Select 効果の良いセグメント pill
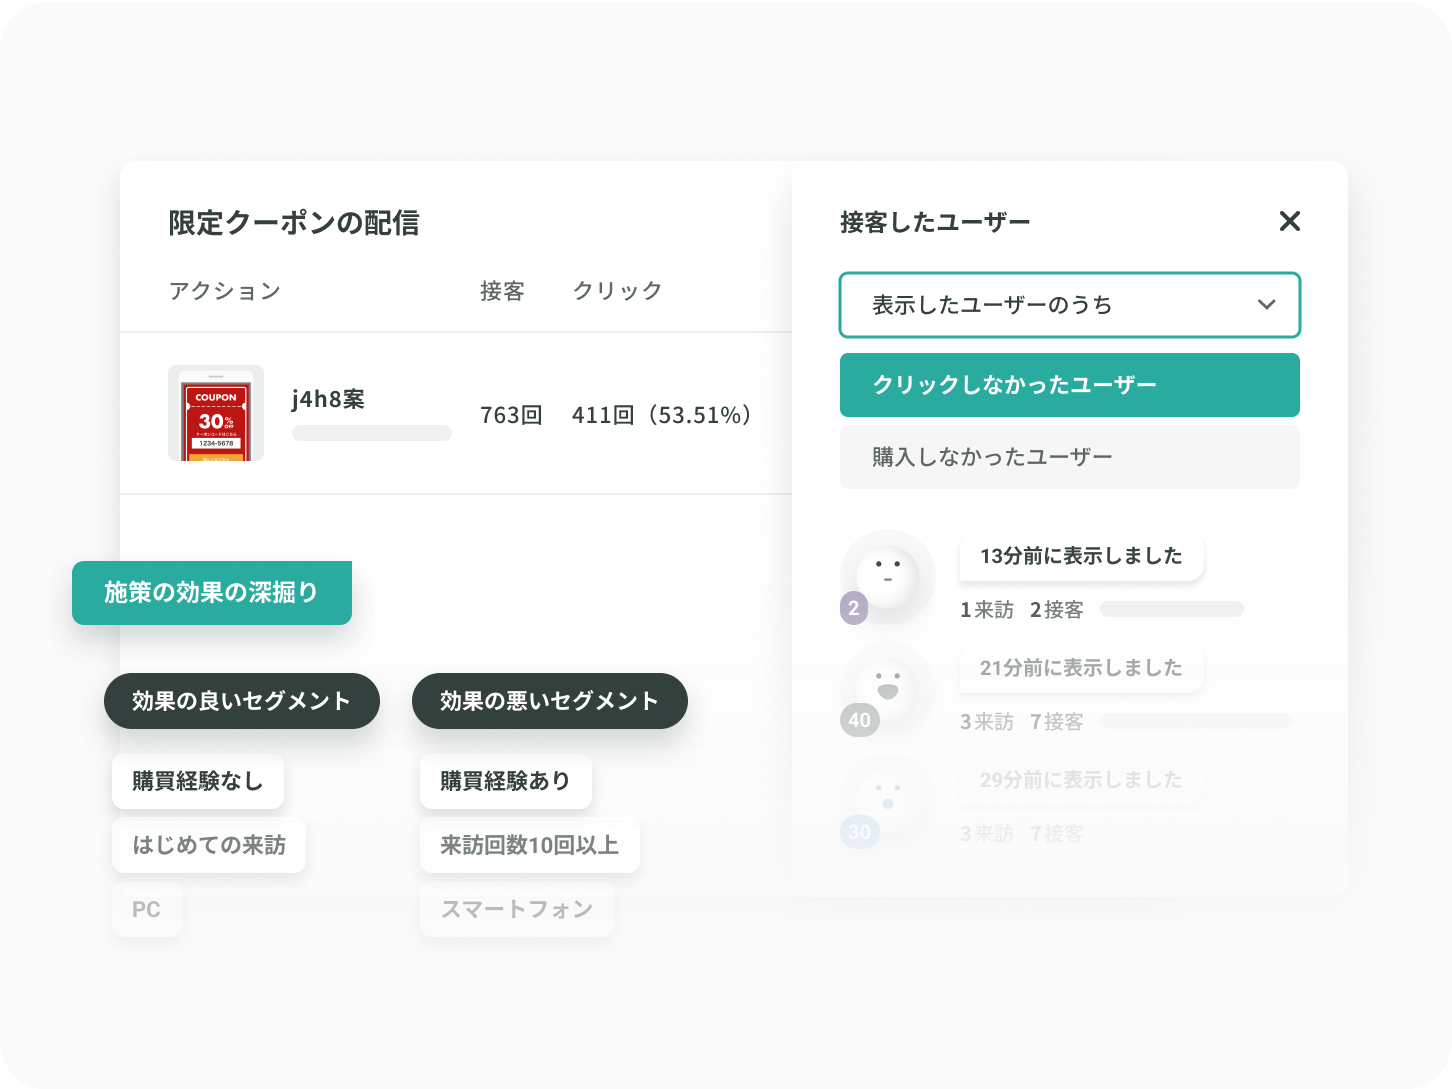 tap(242, 701)
